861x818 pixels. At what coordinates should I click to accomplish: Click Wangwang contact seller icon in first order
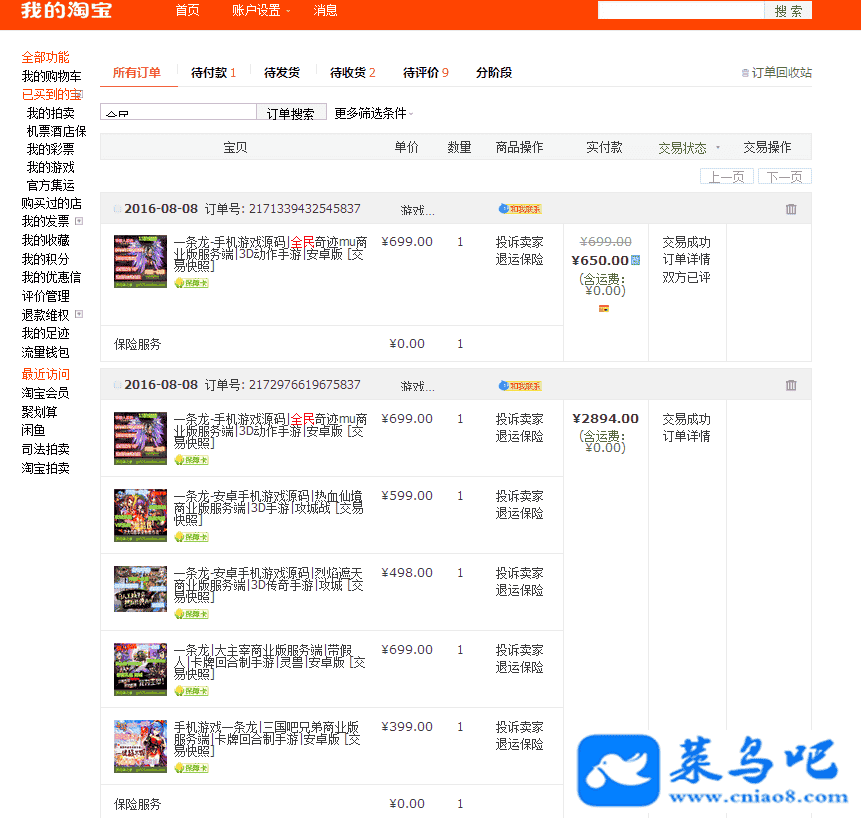519,209
